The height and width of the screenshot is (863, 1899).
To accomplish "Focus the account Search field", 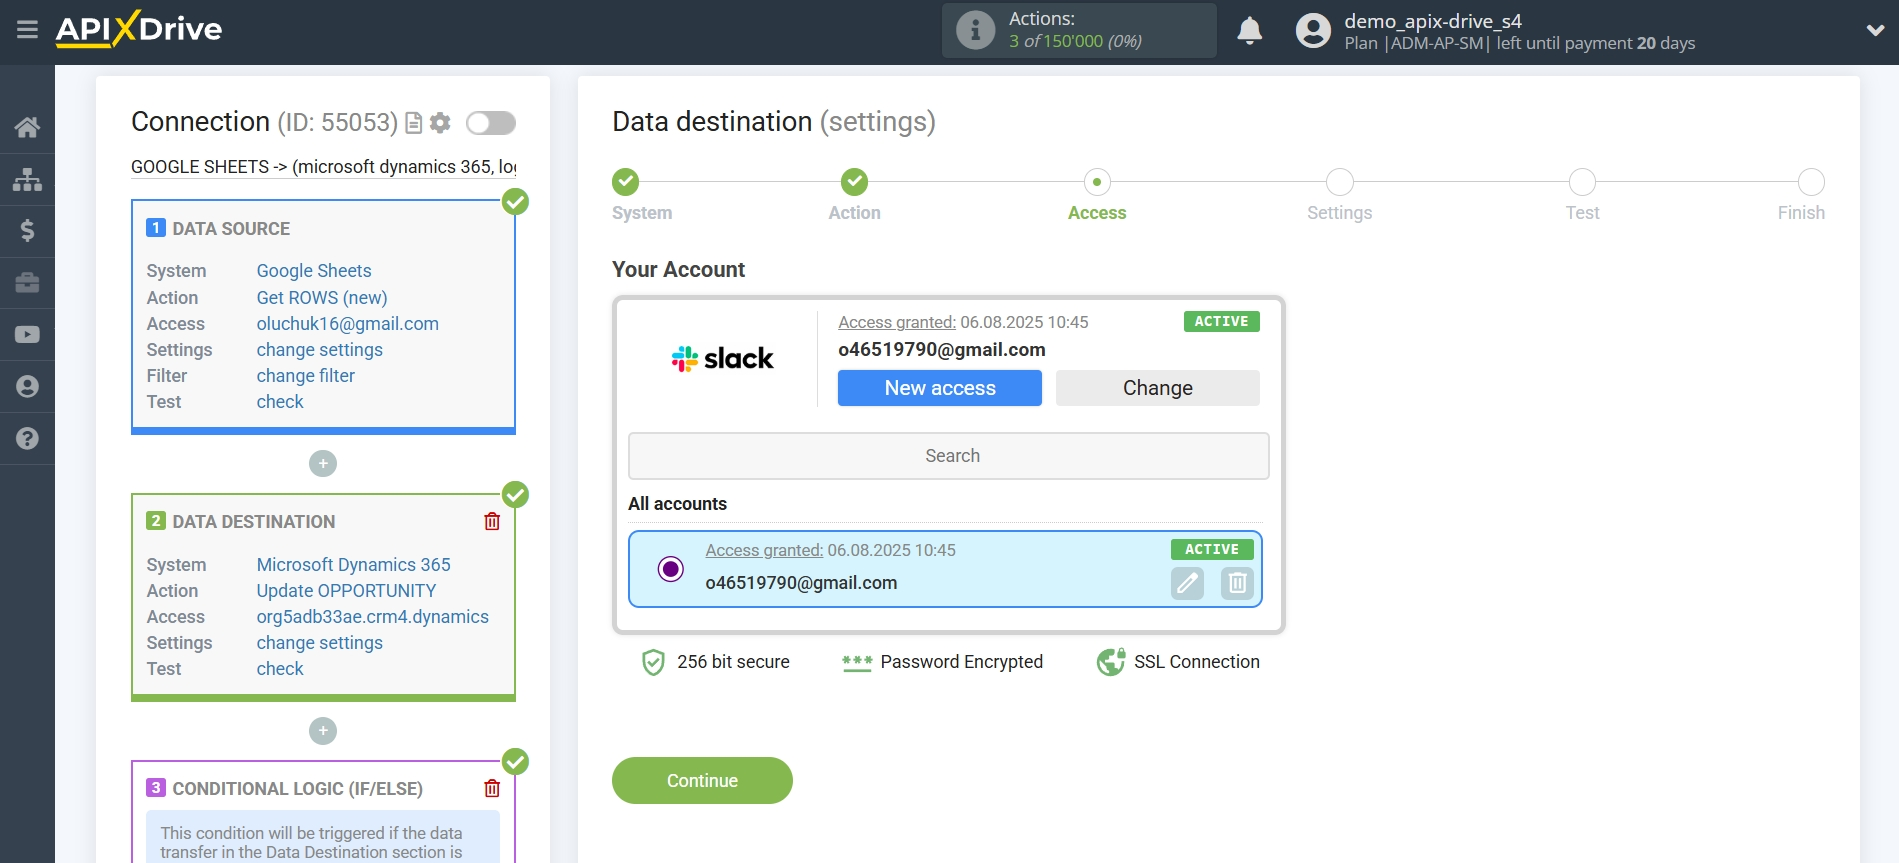I will [x=949, y=456].
